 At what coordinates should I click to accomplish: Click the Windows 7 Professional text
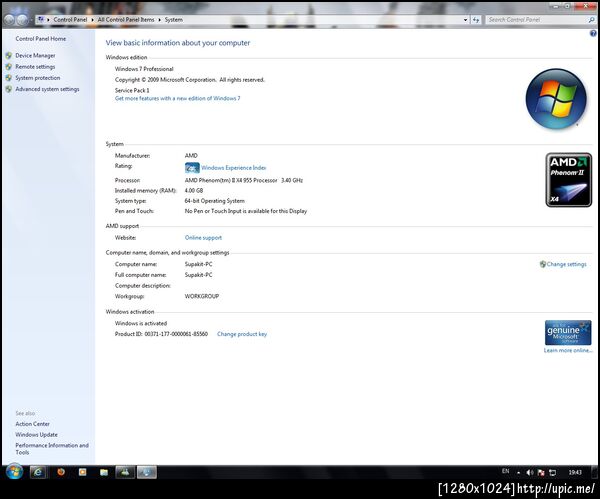[x=144, y=69]
